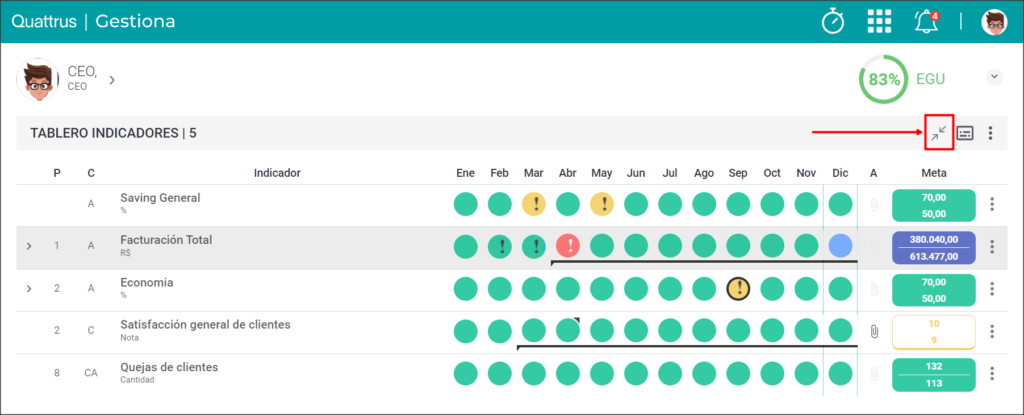Select the blue December status for Facturación Total

(x=840, y=246)
